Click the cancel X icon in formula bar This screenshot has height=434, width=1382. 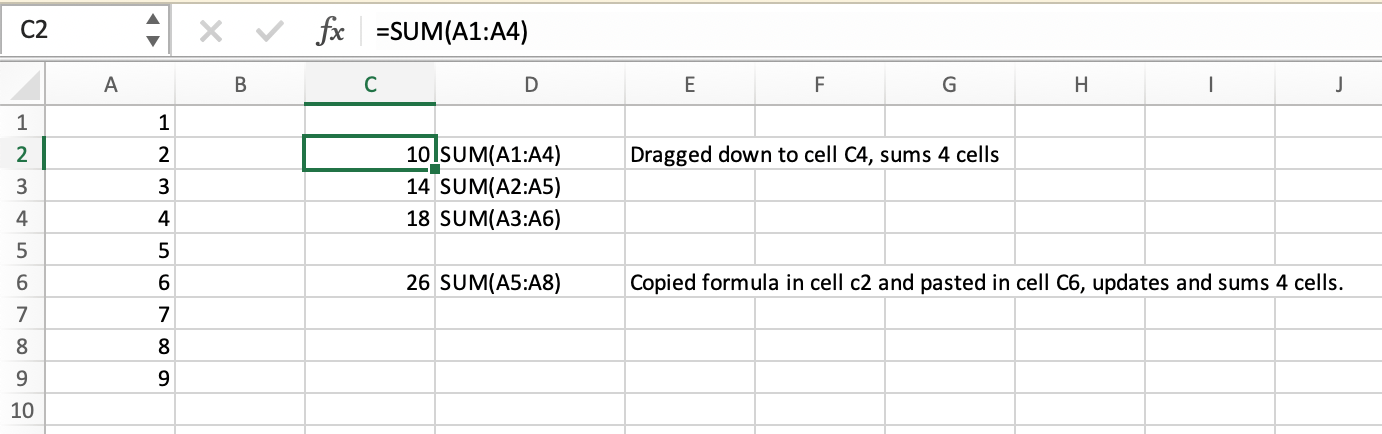point(210,32)
